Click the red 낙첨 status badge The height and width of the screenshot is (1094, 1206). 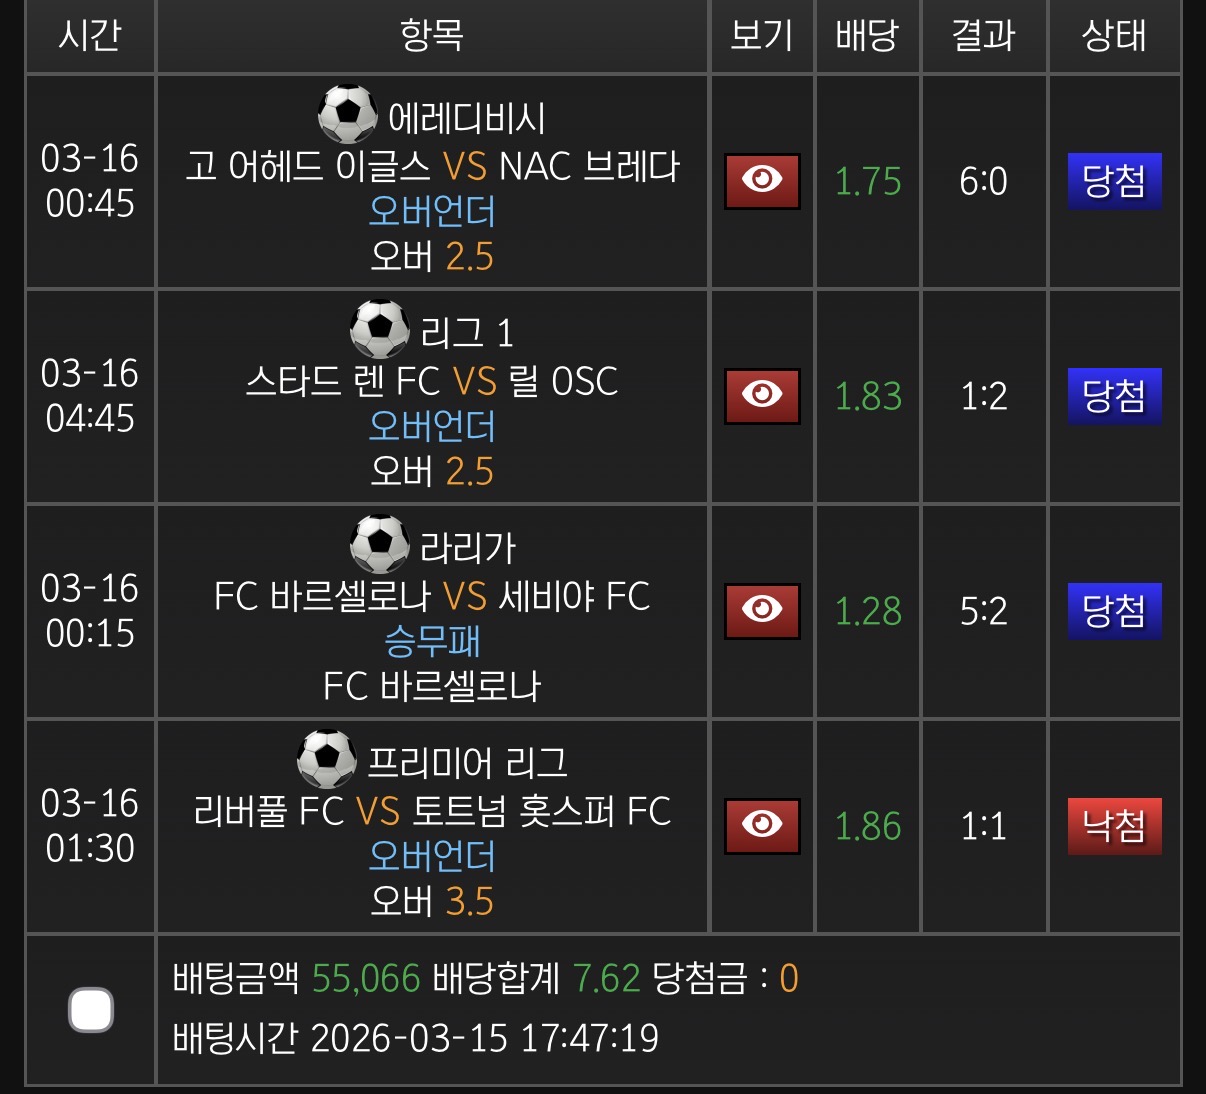pos(1114,826)
